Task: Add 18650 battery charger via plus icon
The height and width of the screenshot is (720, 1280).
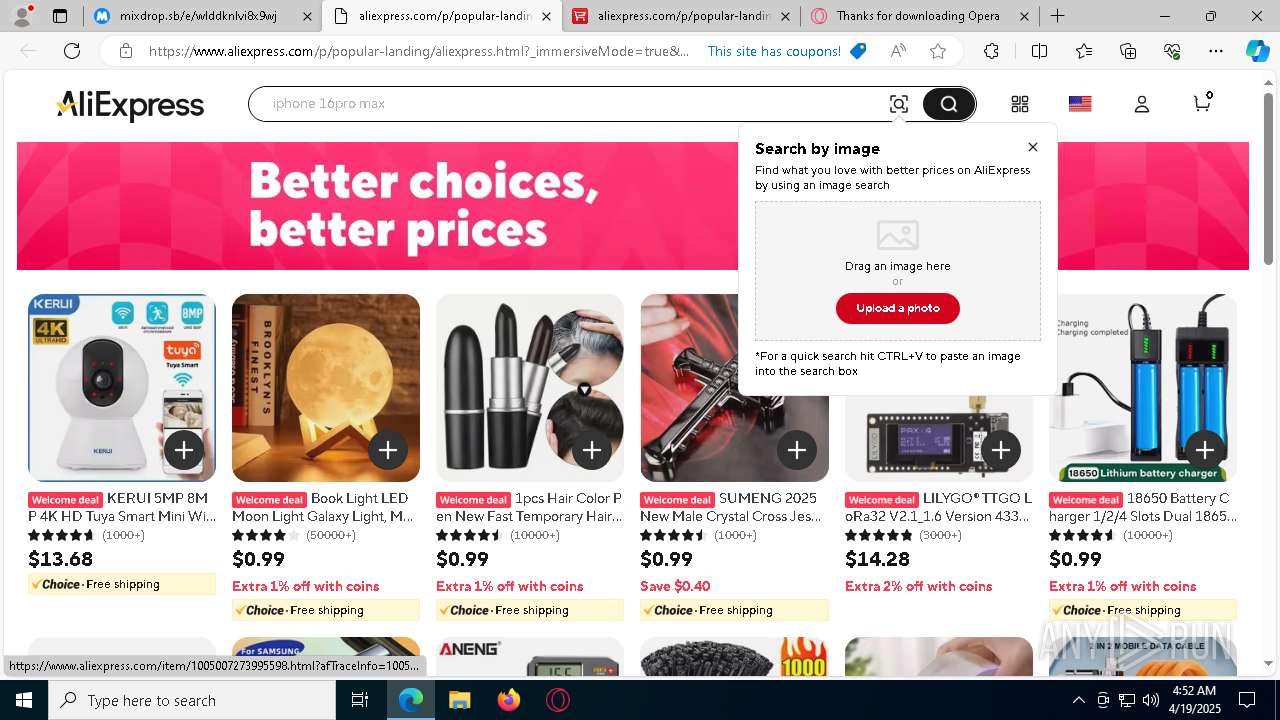Action: pyautogui.click(x=1205, y=450)
